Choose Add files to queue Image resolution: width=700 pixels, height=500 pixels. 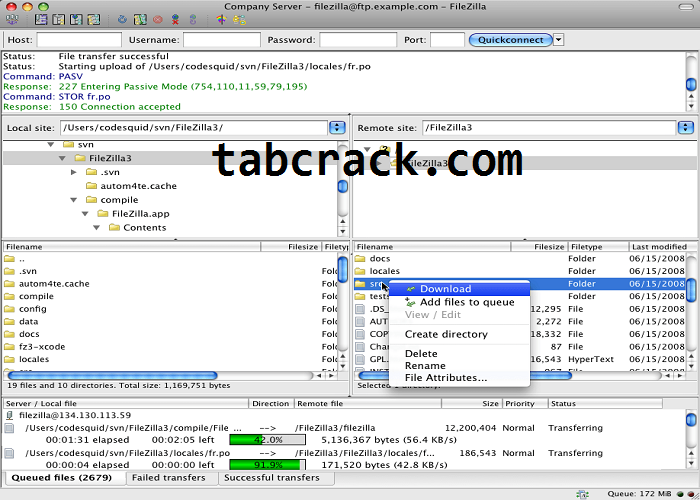459,302
